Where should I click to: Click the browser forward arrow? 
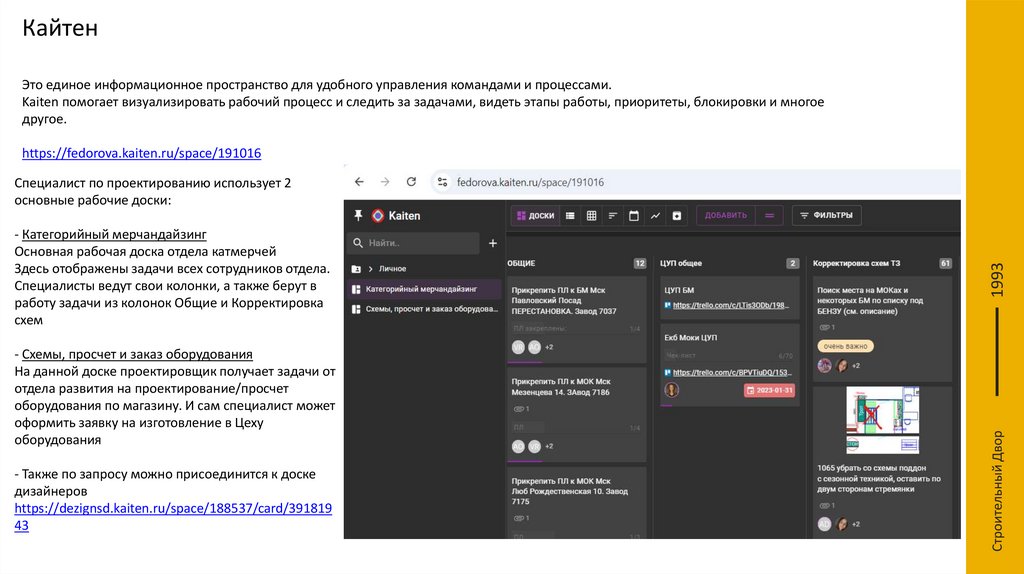(385, 182)
